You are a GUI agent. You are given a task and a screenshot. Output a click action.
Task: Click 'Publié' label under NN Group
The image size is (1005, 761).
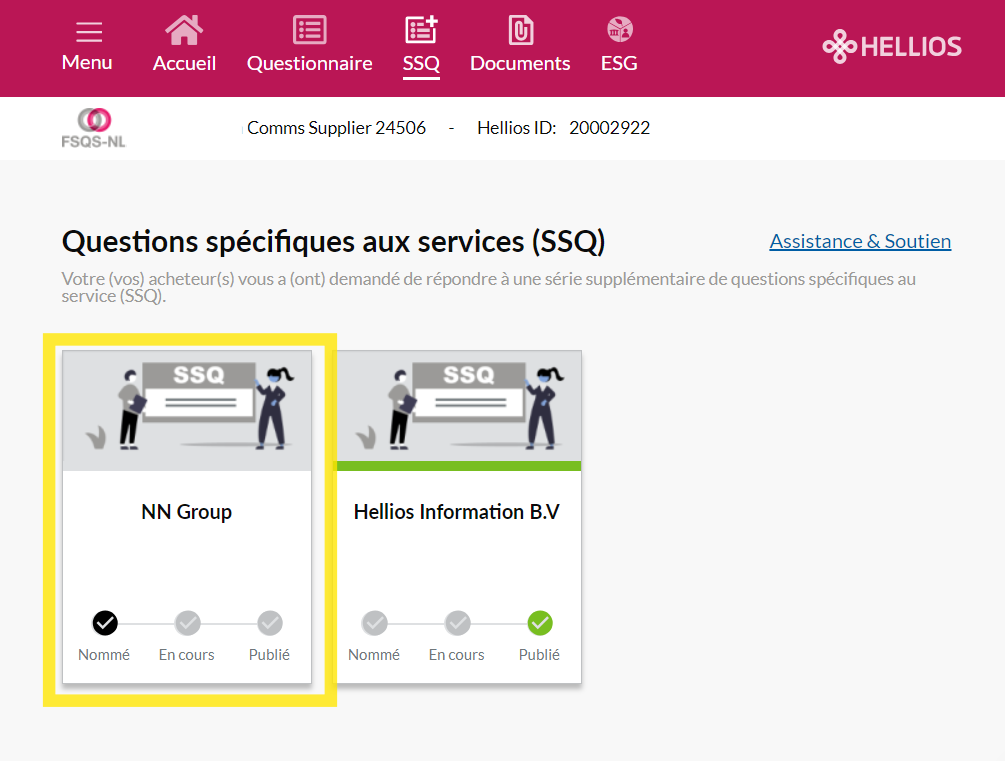[269, 655]
